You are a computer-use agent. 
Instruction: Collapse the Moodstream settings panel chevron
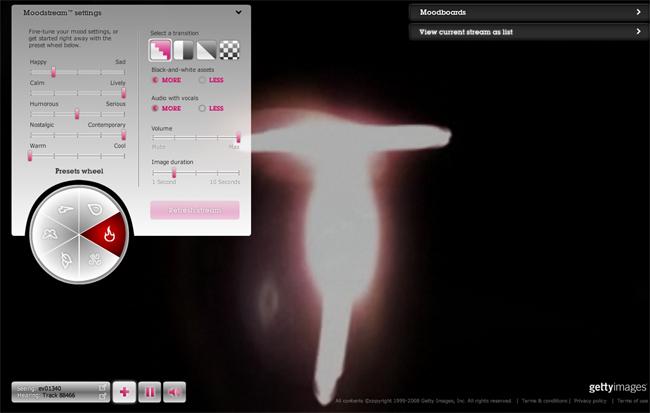[x=238, y=12]
